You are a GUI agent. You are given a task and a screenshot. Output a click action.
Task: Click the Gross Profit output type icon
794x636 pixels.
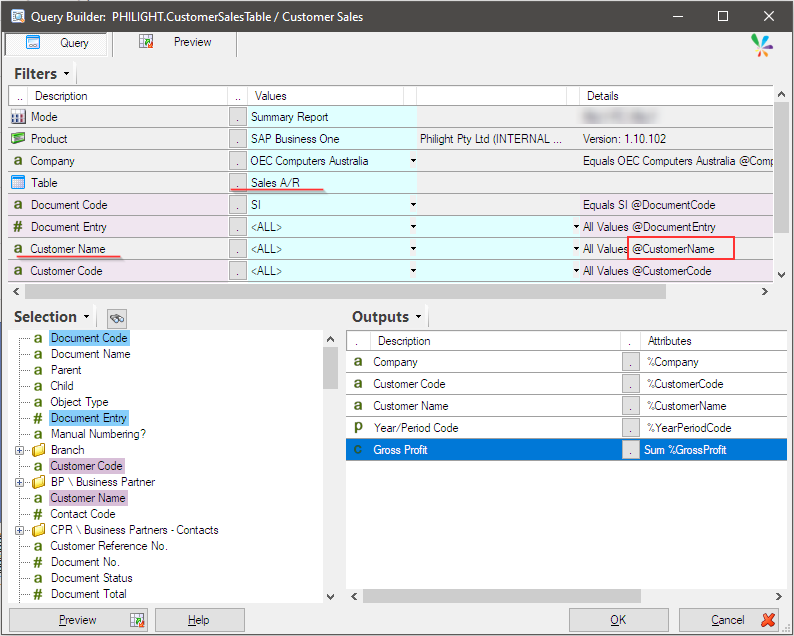tap(358, 450)
